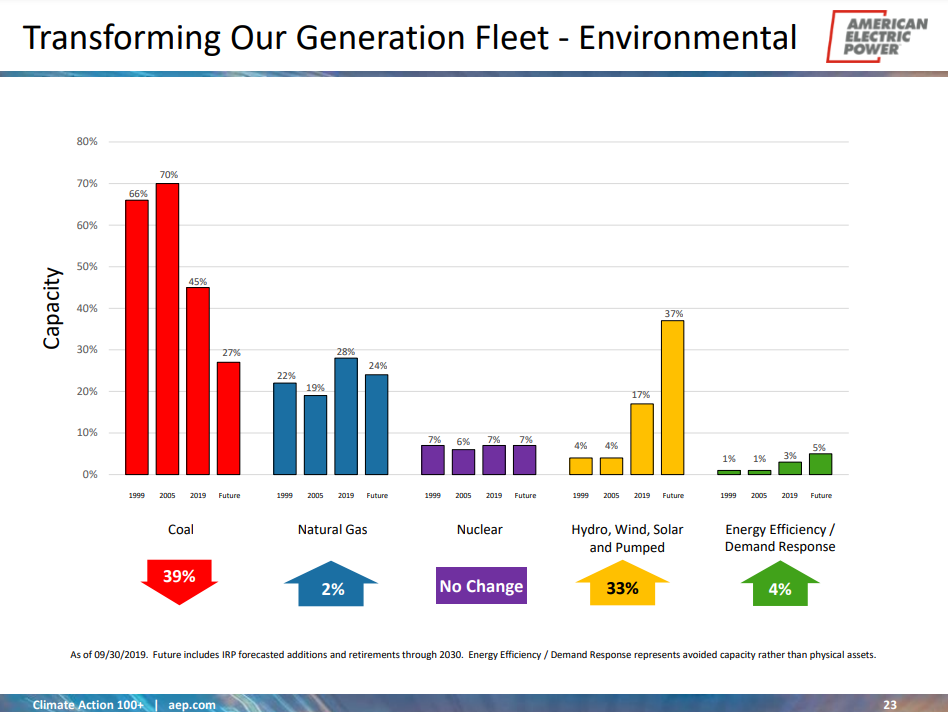Click the blue 2% up arrow under Natural Gas
This screenshot has width=948, height=712.
331,583
